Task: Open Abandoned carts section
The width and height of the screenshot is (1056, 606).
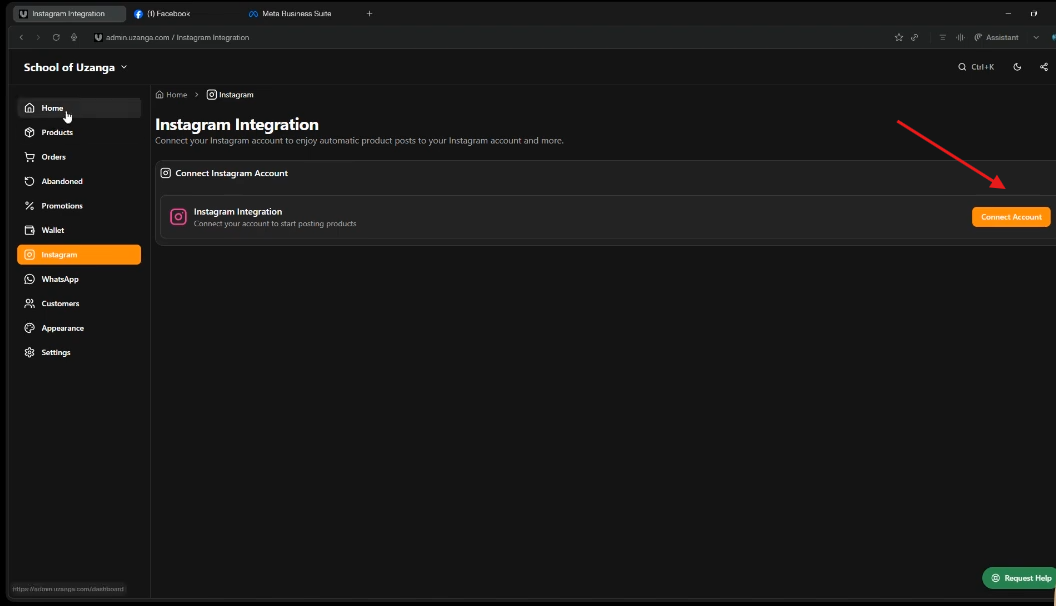Action: (x=79, y=181)
